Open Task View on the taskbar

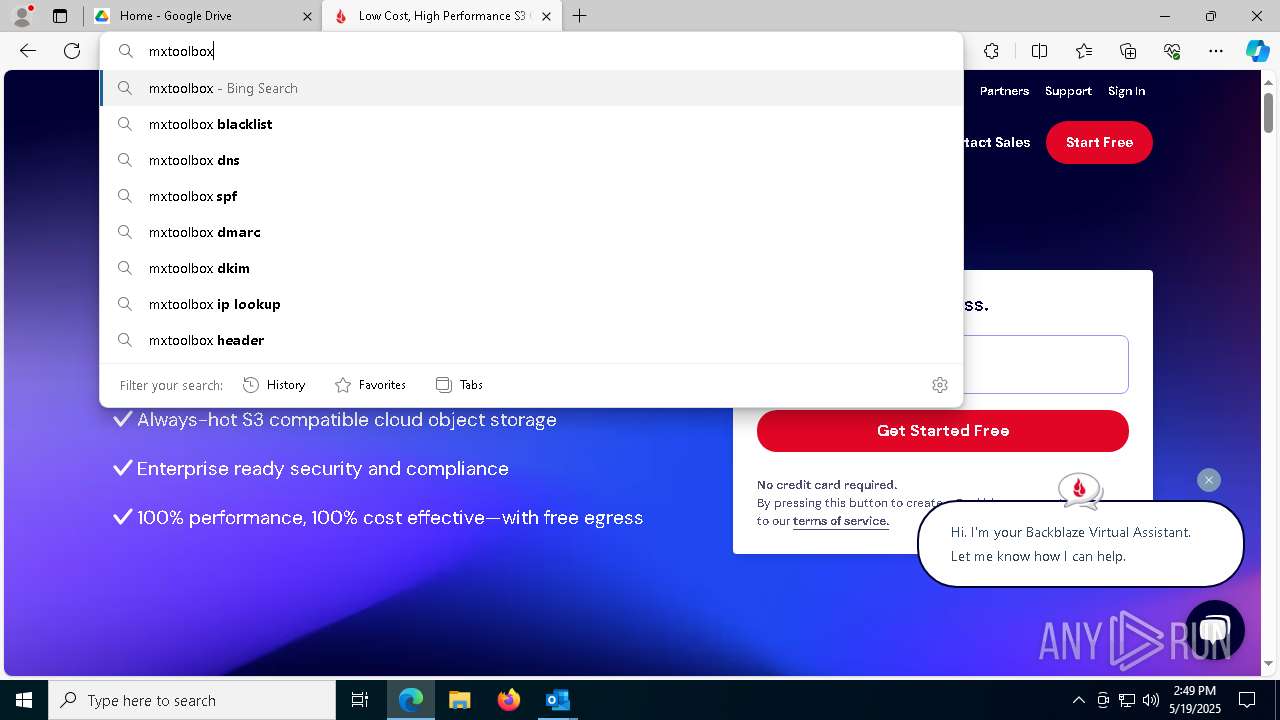coord(360,700)
